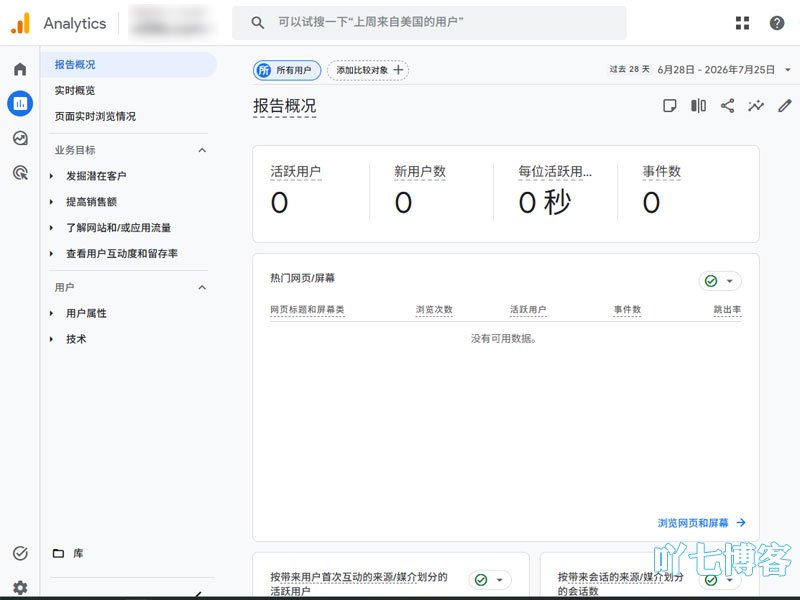Collapse the 业务目标 section chevron
800x600 pixels.
[202, 150]
